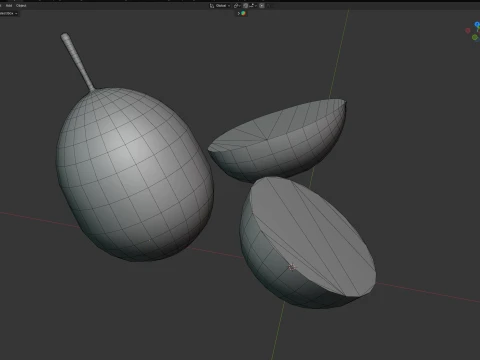Image resolution: width=480 pixels, height=360 pixels.
Task: Toggle proportional editing icon
Action: (262, 6)
